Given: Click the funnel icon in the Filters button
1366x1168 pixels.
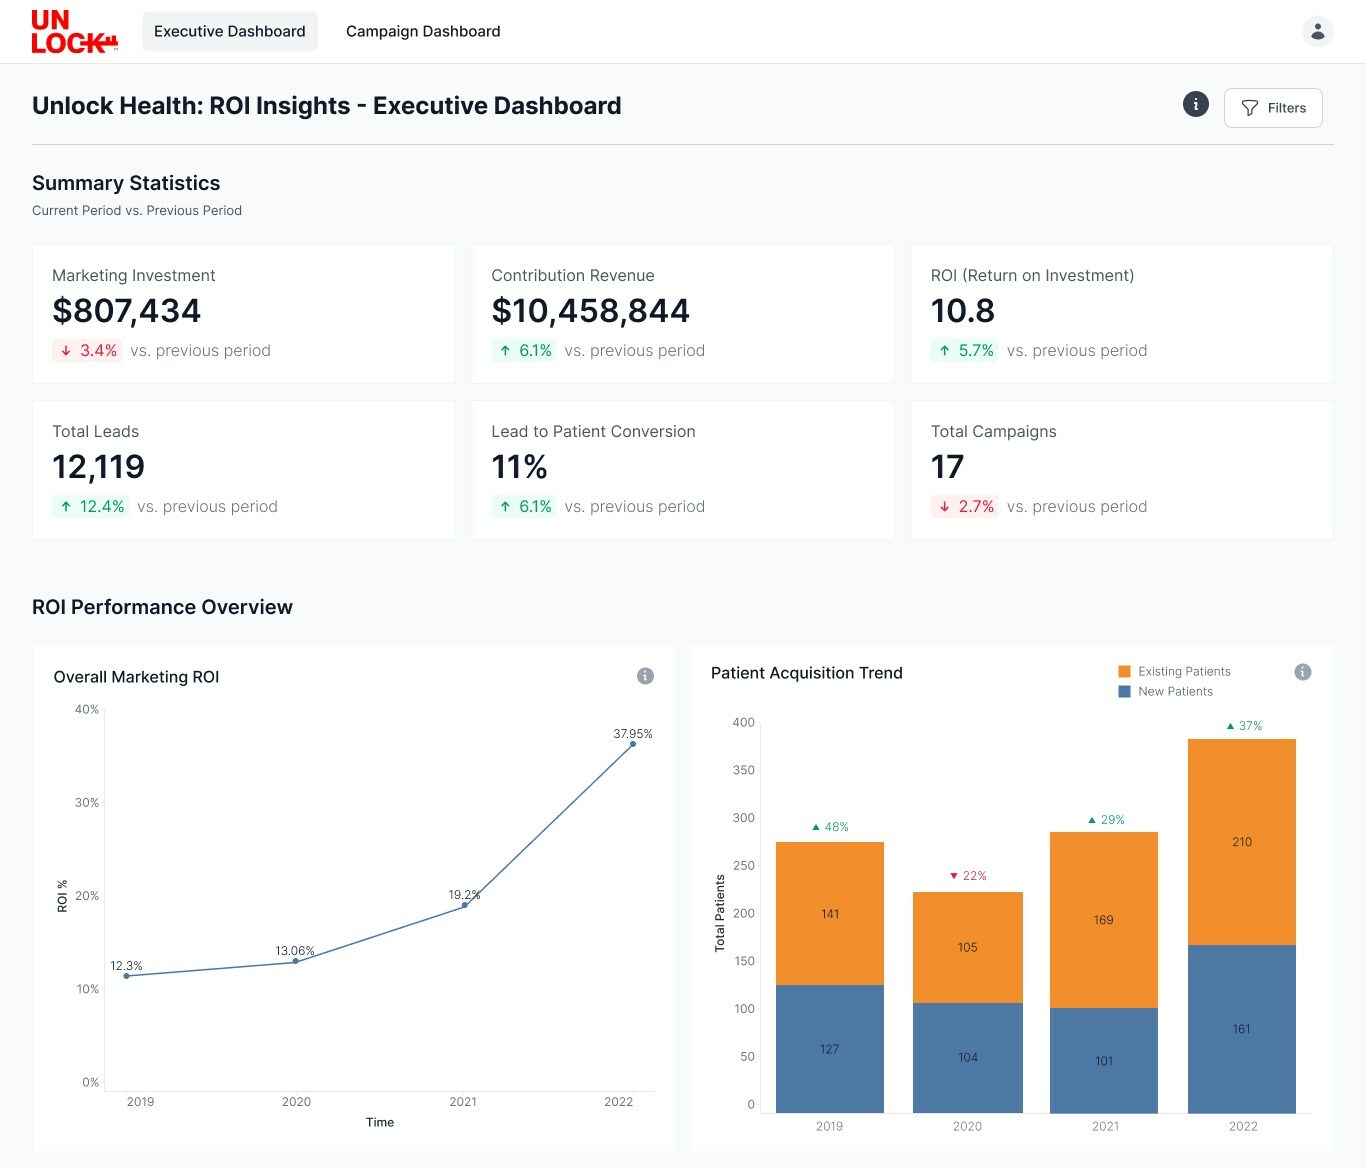Looking at the screenshot, I should point(1249,108).
